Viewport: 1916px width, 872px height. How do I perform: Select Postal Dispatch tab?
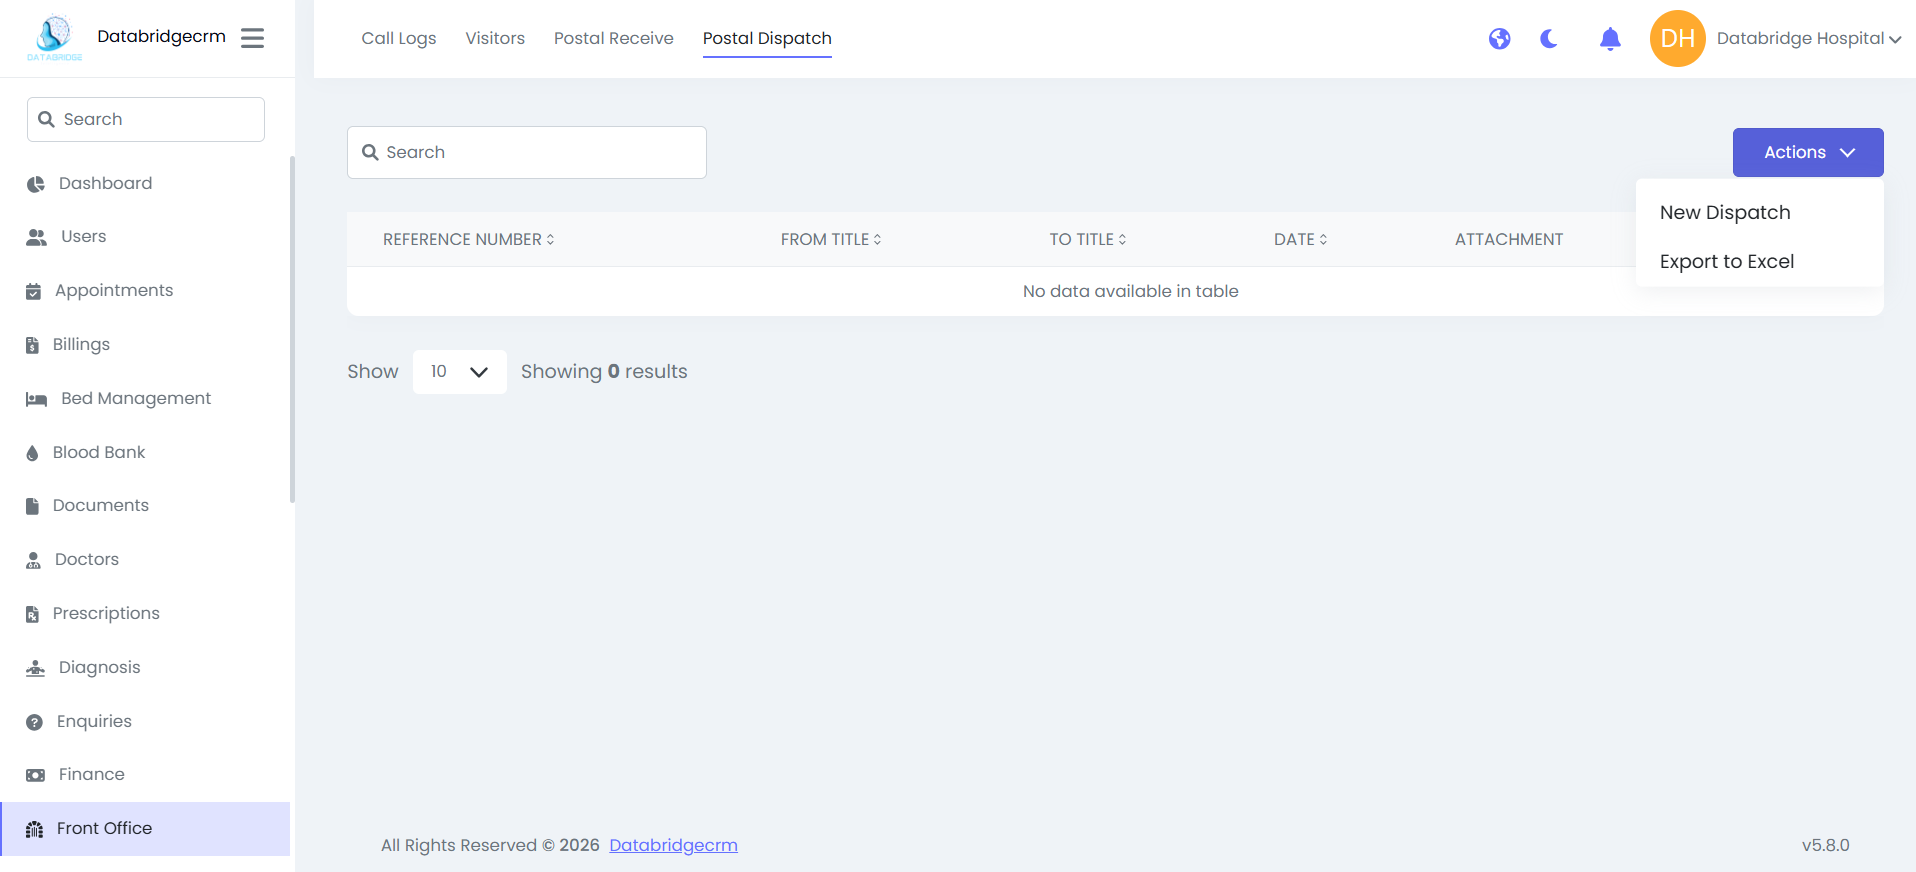pos(767,39)
